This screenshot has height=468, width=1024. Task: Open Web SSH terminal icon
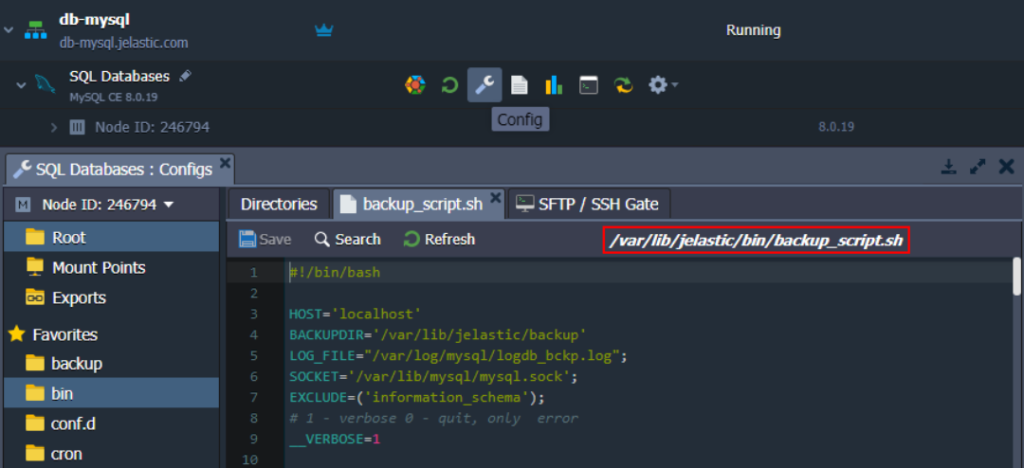tap(589, 85)
